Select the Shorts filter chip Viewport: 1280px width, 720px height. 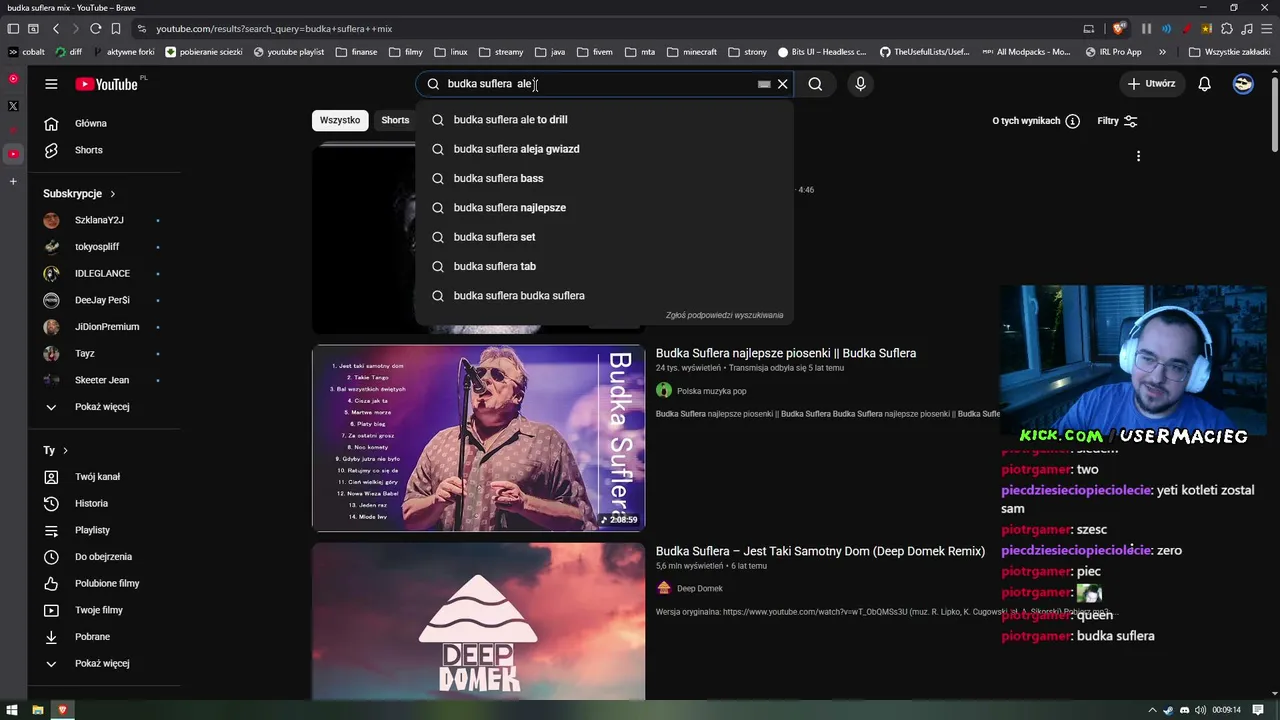[395, 120]
